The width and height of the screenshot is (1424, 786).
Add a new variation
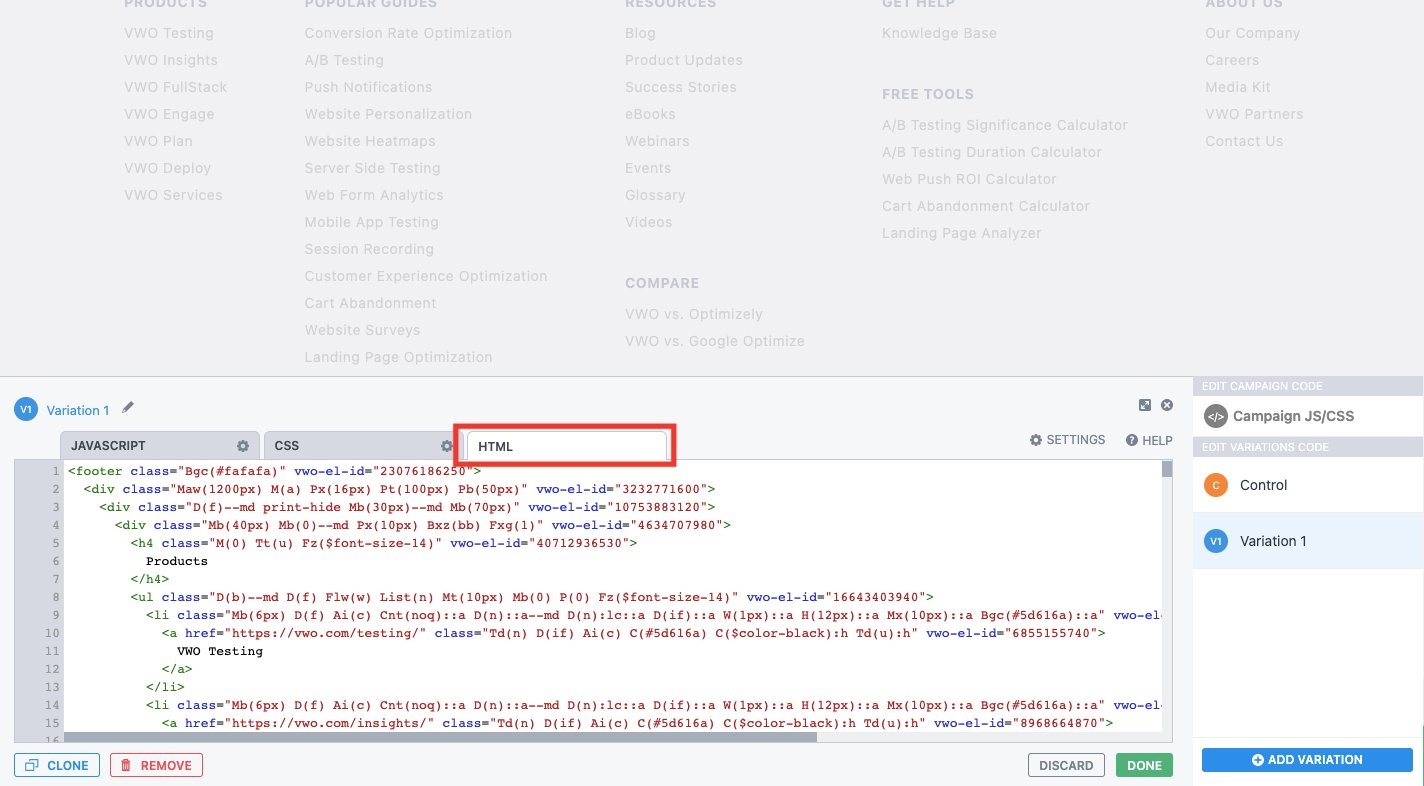[1307, 759]
